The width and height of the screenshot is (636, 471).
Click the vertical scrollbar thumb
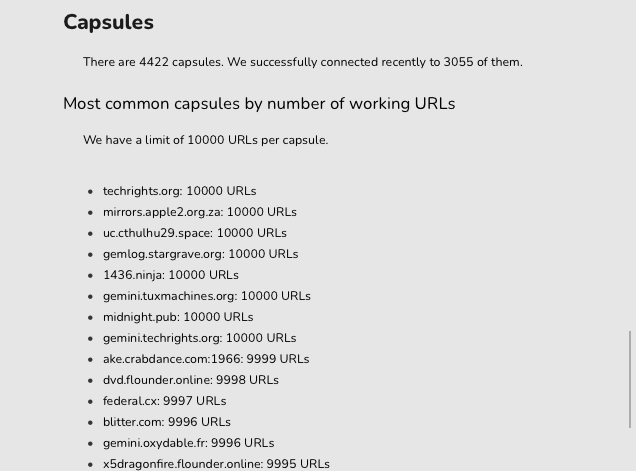coord(630,379)
